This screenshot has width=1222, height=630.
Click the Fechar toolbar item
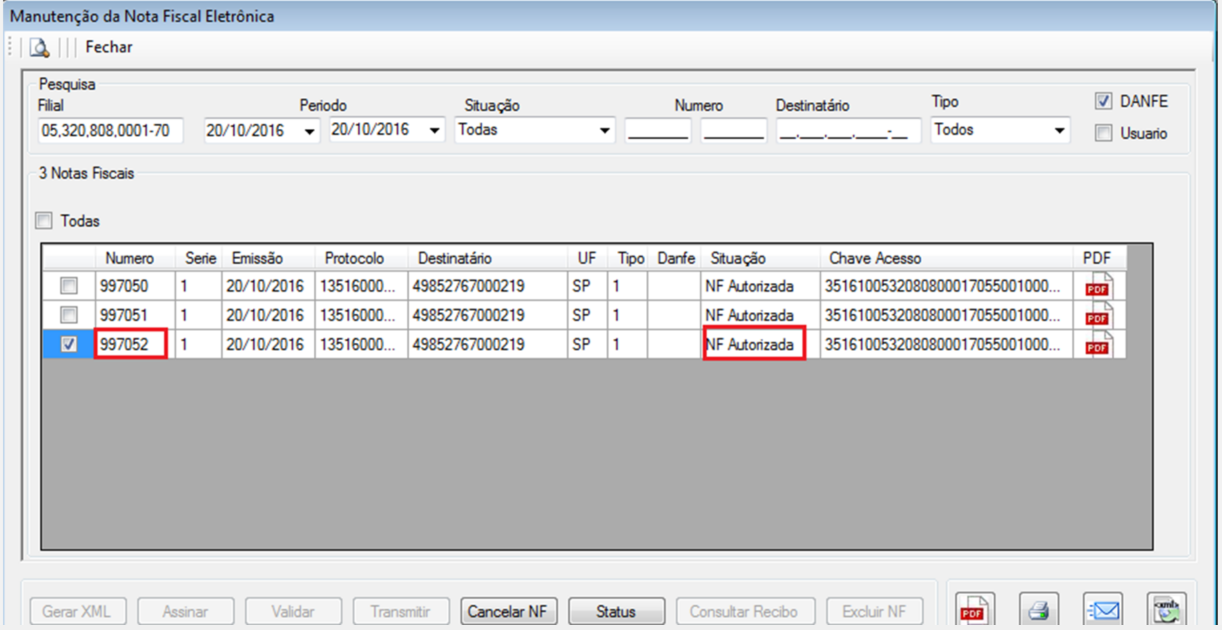(109, 47)
